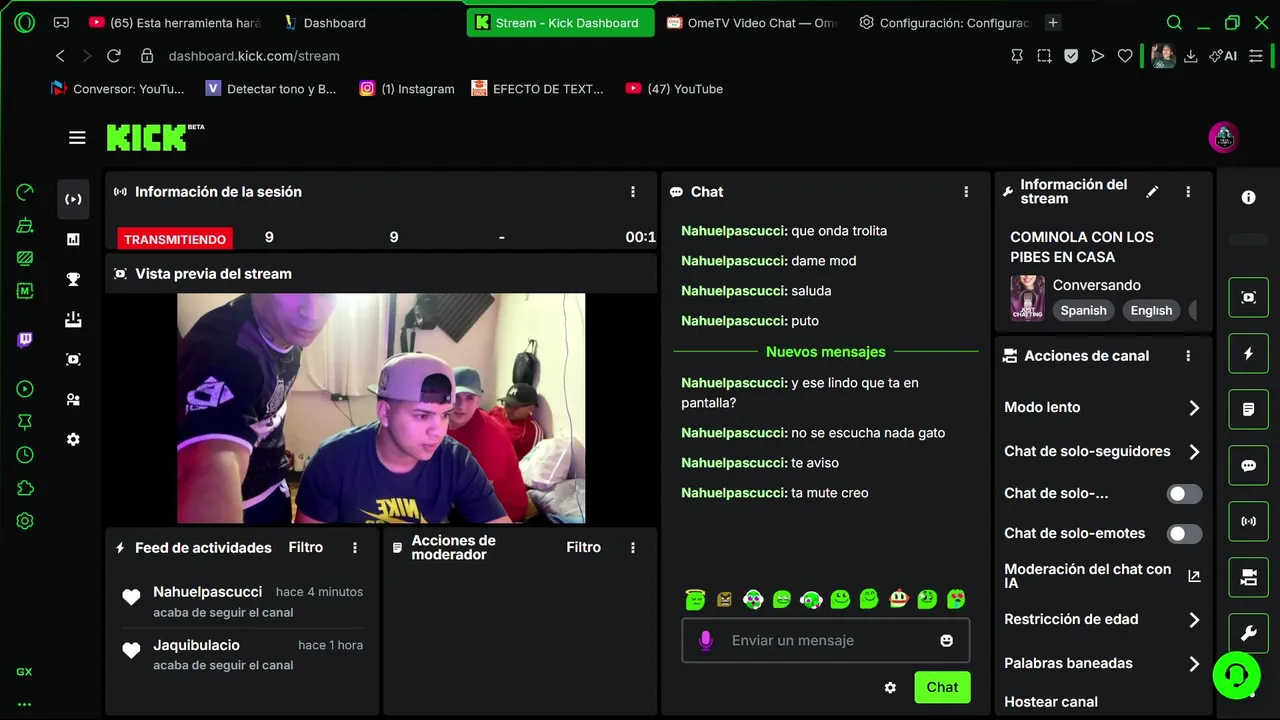
Task: Select the Spanish language tag
Action: 1083,310
